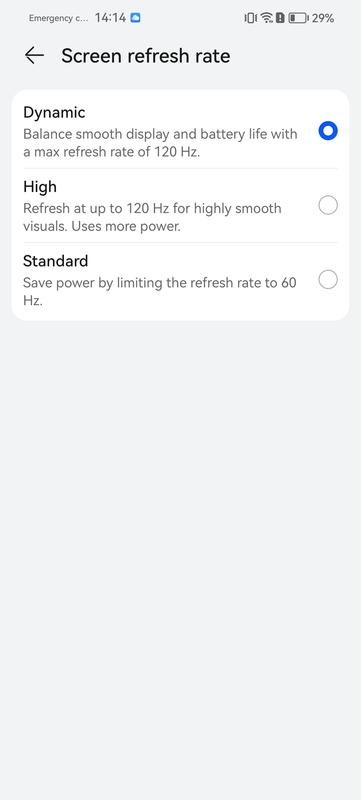Screen dimensions: 361x800
Task: Tap the Screen refresh rate page title
Action: [145, 56]
